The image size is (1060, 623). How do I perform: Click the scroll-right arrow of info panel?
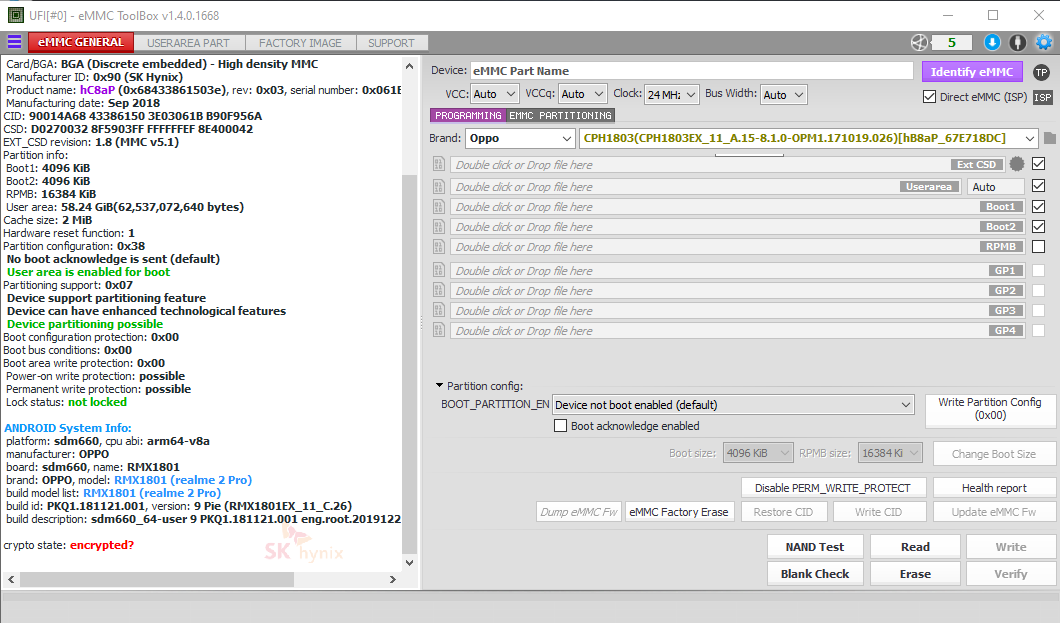coord(393,580)
